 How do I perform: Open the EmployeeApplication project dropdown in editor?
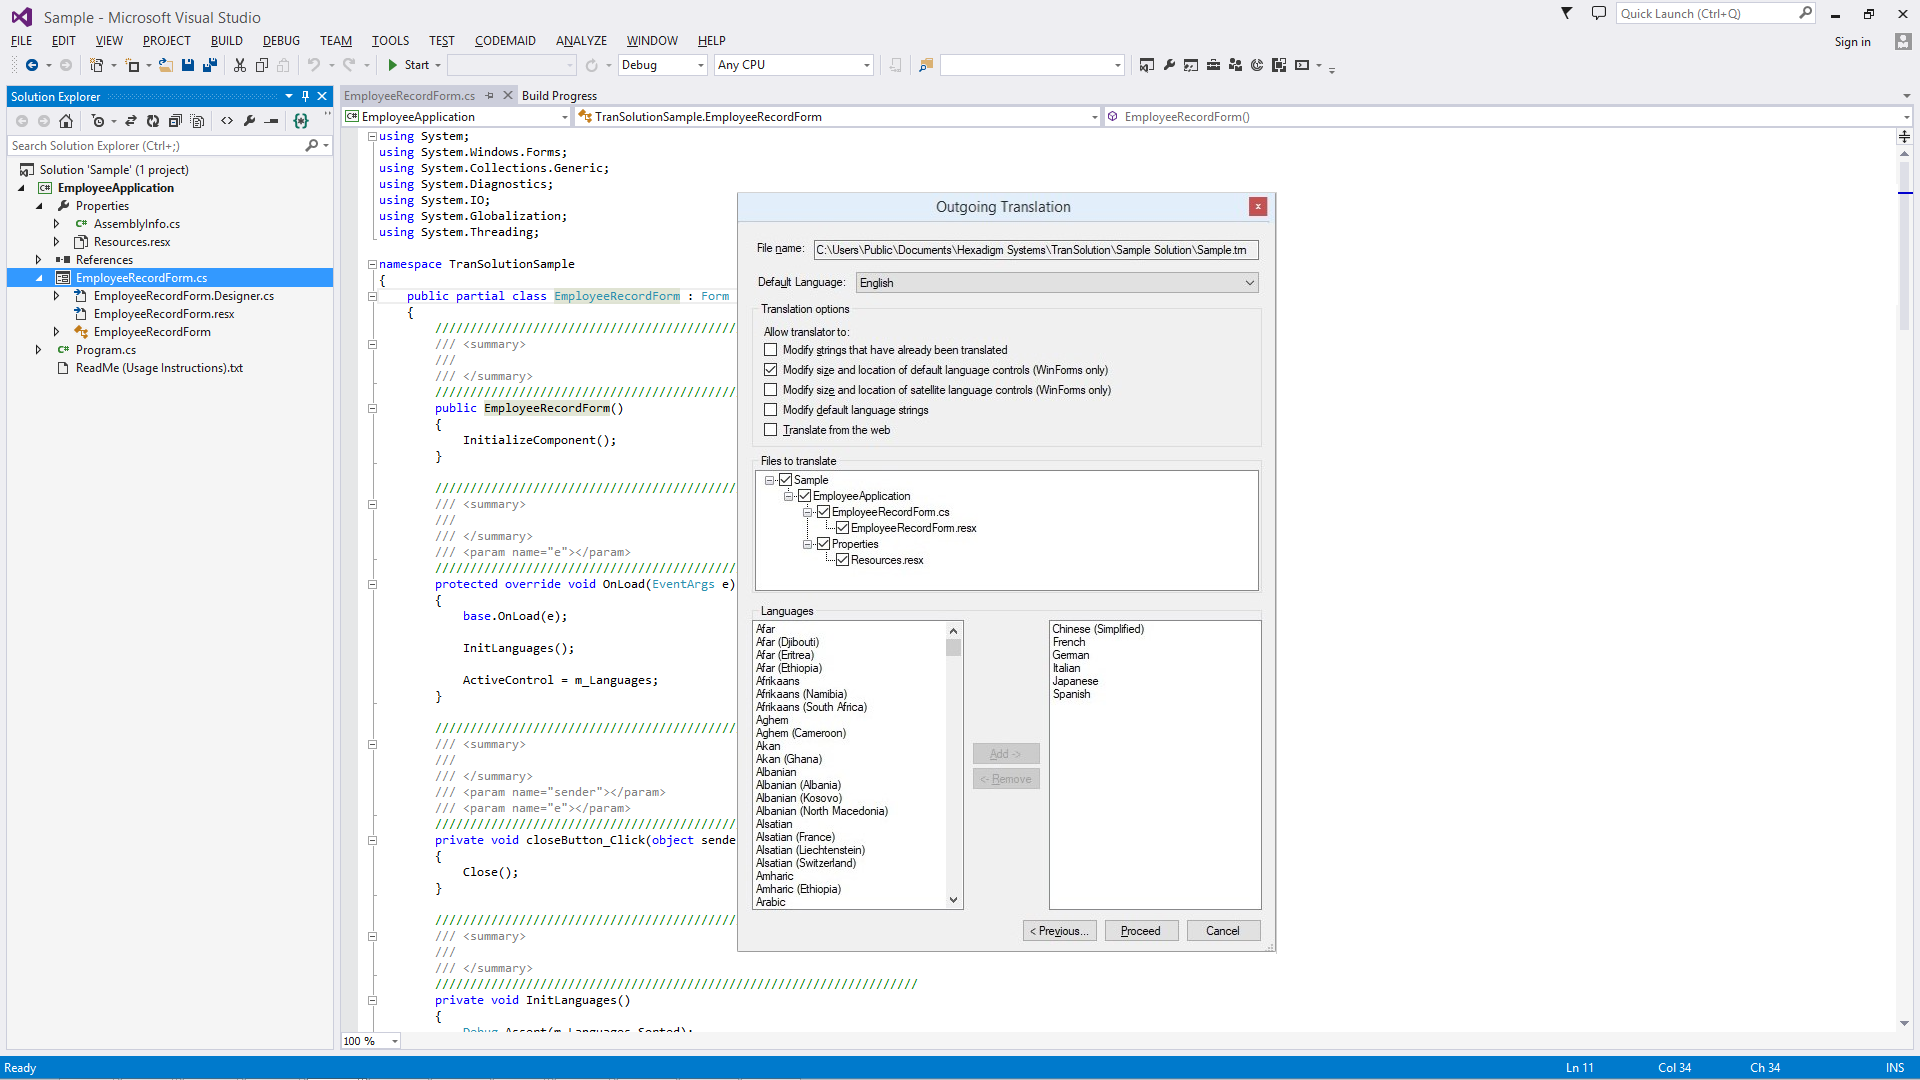(457, 117)
